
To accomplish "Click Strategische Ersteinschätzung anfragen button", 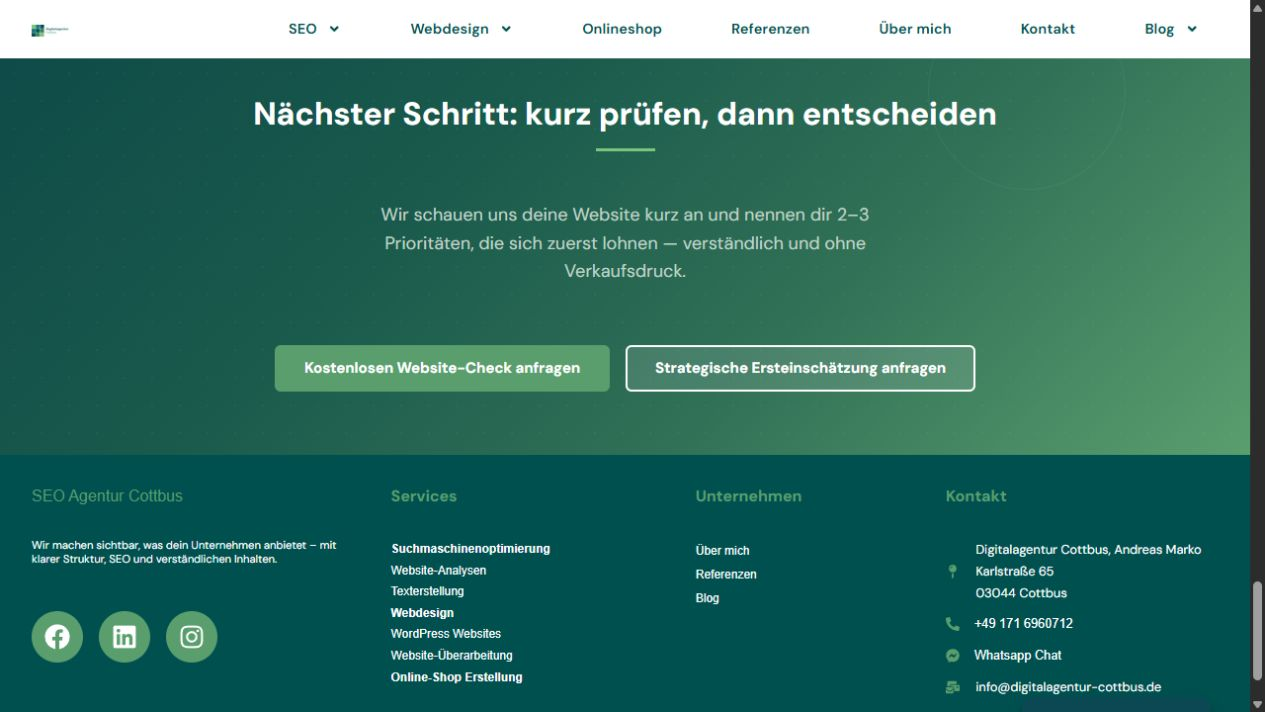I will click(x=800, y=368).
